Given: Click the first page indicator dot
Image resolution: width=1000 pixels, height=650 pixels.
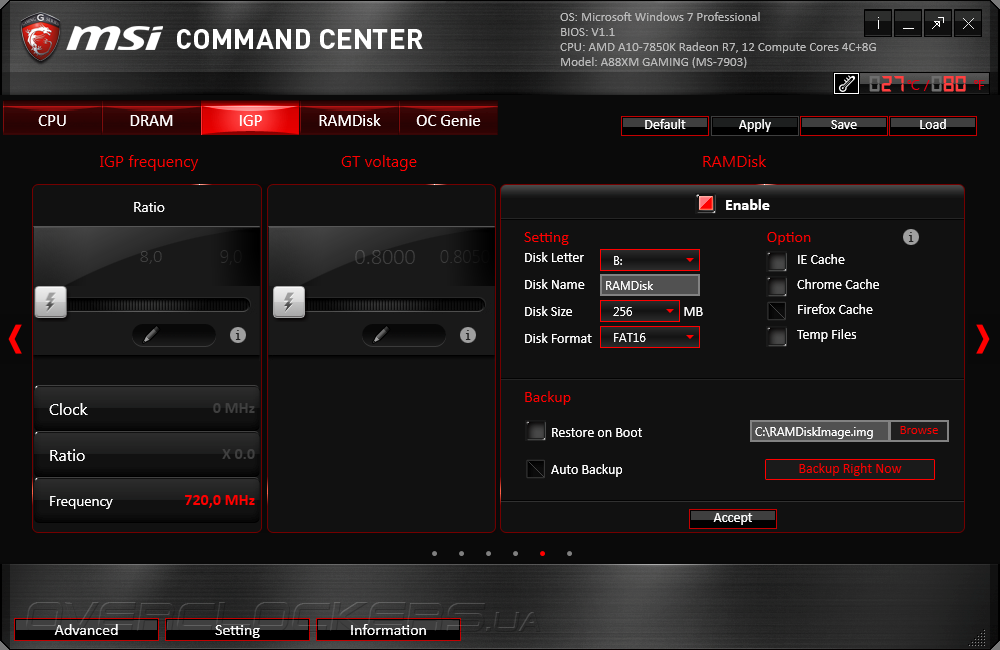Looking at the screenshot, I should coord(434,554).
